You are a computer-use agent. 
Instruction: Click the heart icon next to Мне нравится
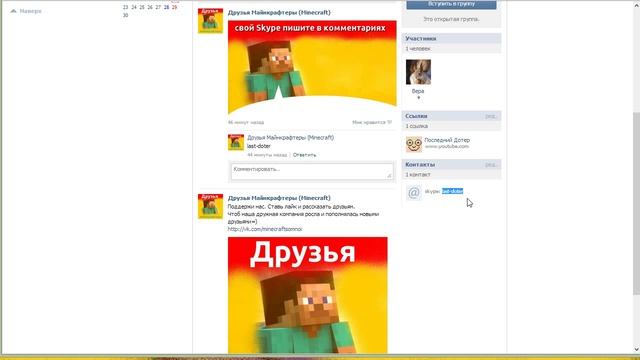(389, 122)
